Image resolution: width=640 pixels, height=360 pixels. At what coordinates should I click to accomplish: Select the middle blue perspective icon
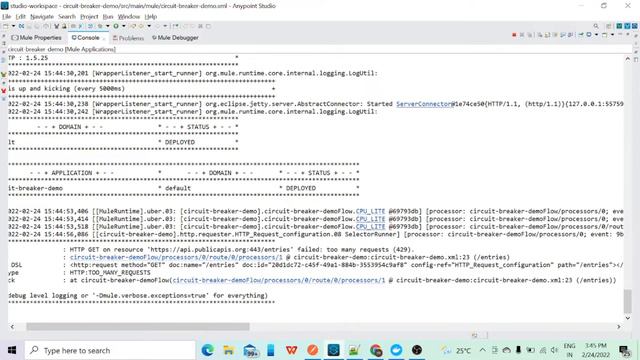(627, 26)
